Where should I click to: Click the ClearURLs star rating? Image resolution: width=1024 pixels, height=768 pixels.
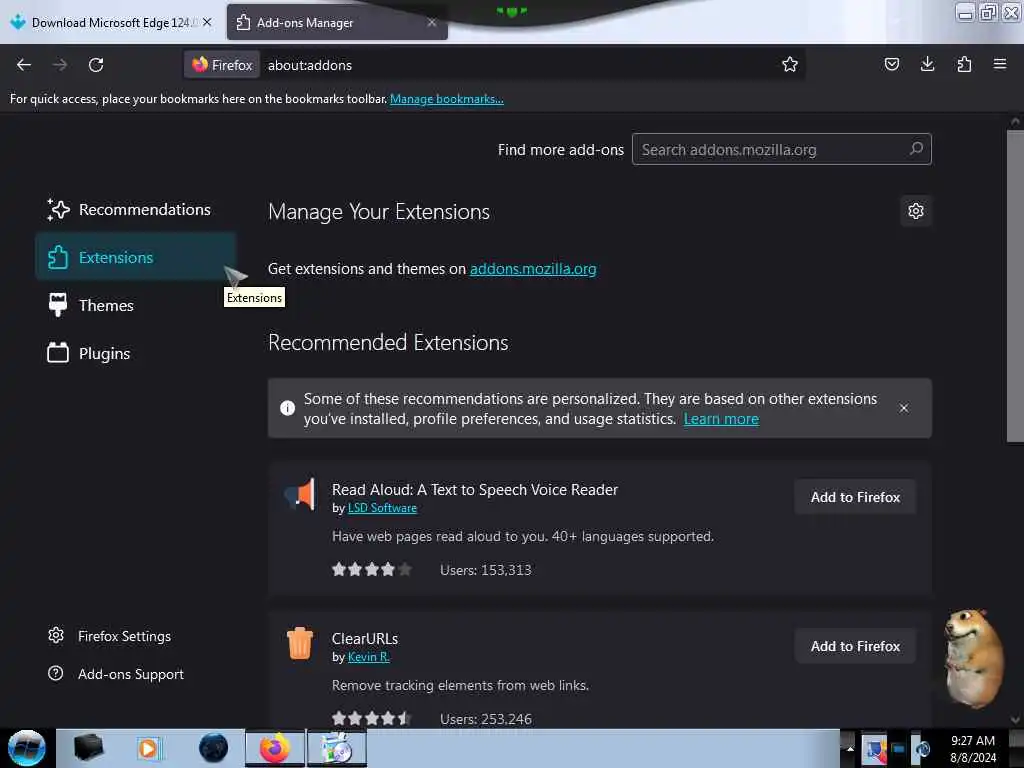click(x=372, y=718)
